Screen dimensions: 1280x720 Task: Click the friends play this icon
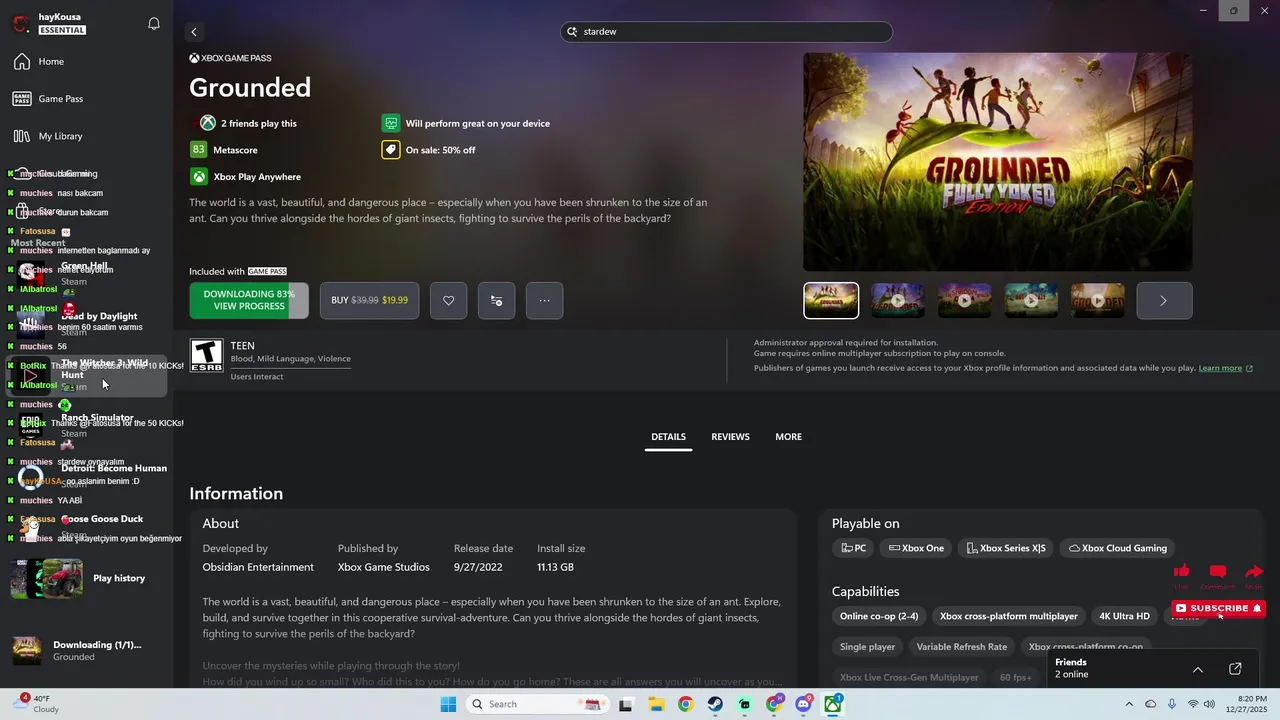[208, 123]
